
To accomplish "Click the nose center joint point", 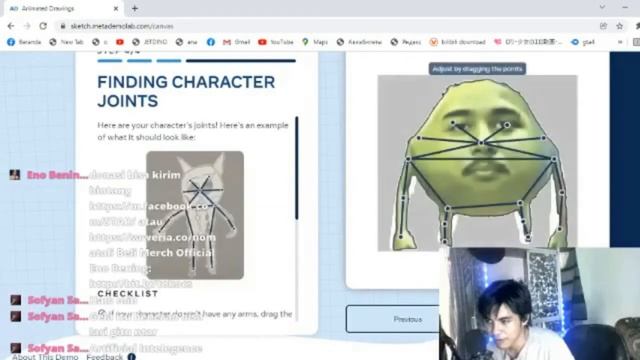I will (x=481, y=143).
